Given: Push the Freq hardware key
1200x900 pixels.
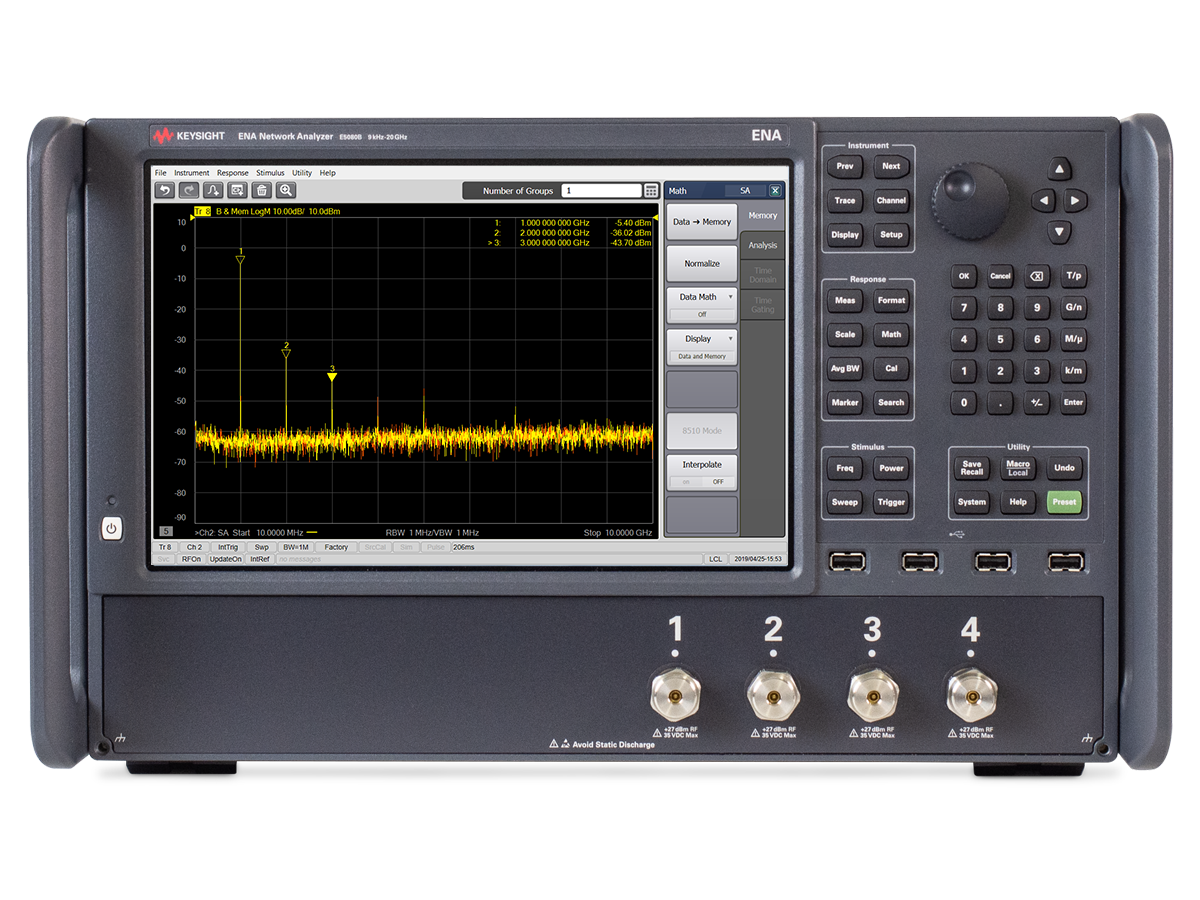Looking at the screenshot, I should [845, 468].
